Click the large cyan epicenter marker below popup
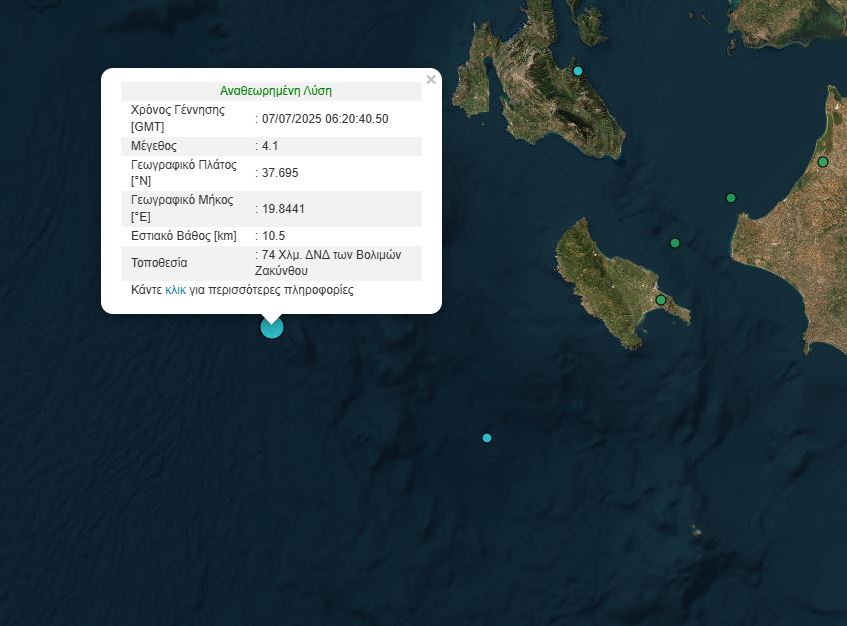 (x=272, y=327)
